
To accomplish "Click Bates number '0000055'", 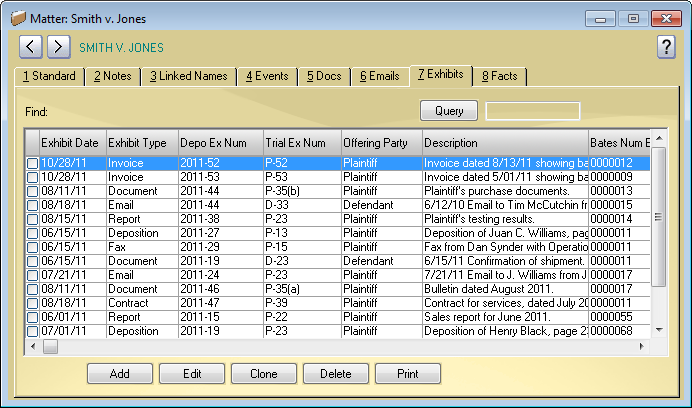I will (x=620, y=317).
